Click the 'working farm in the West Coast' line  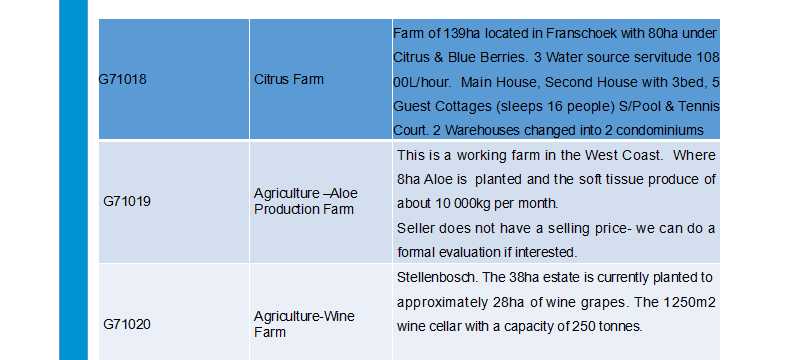point(556,155)
